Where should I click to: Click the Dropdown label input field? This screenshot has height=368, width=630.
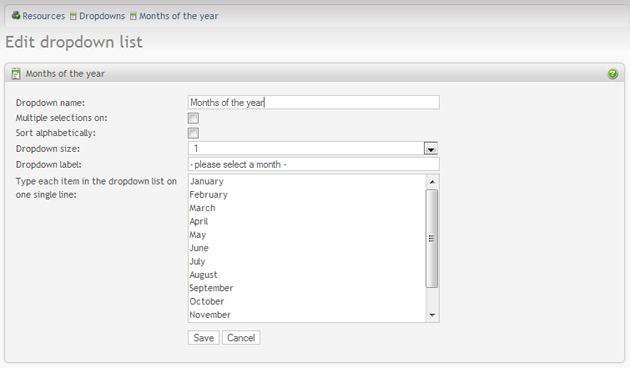tap(313, 164)
